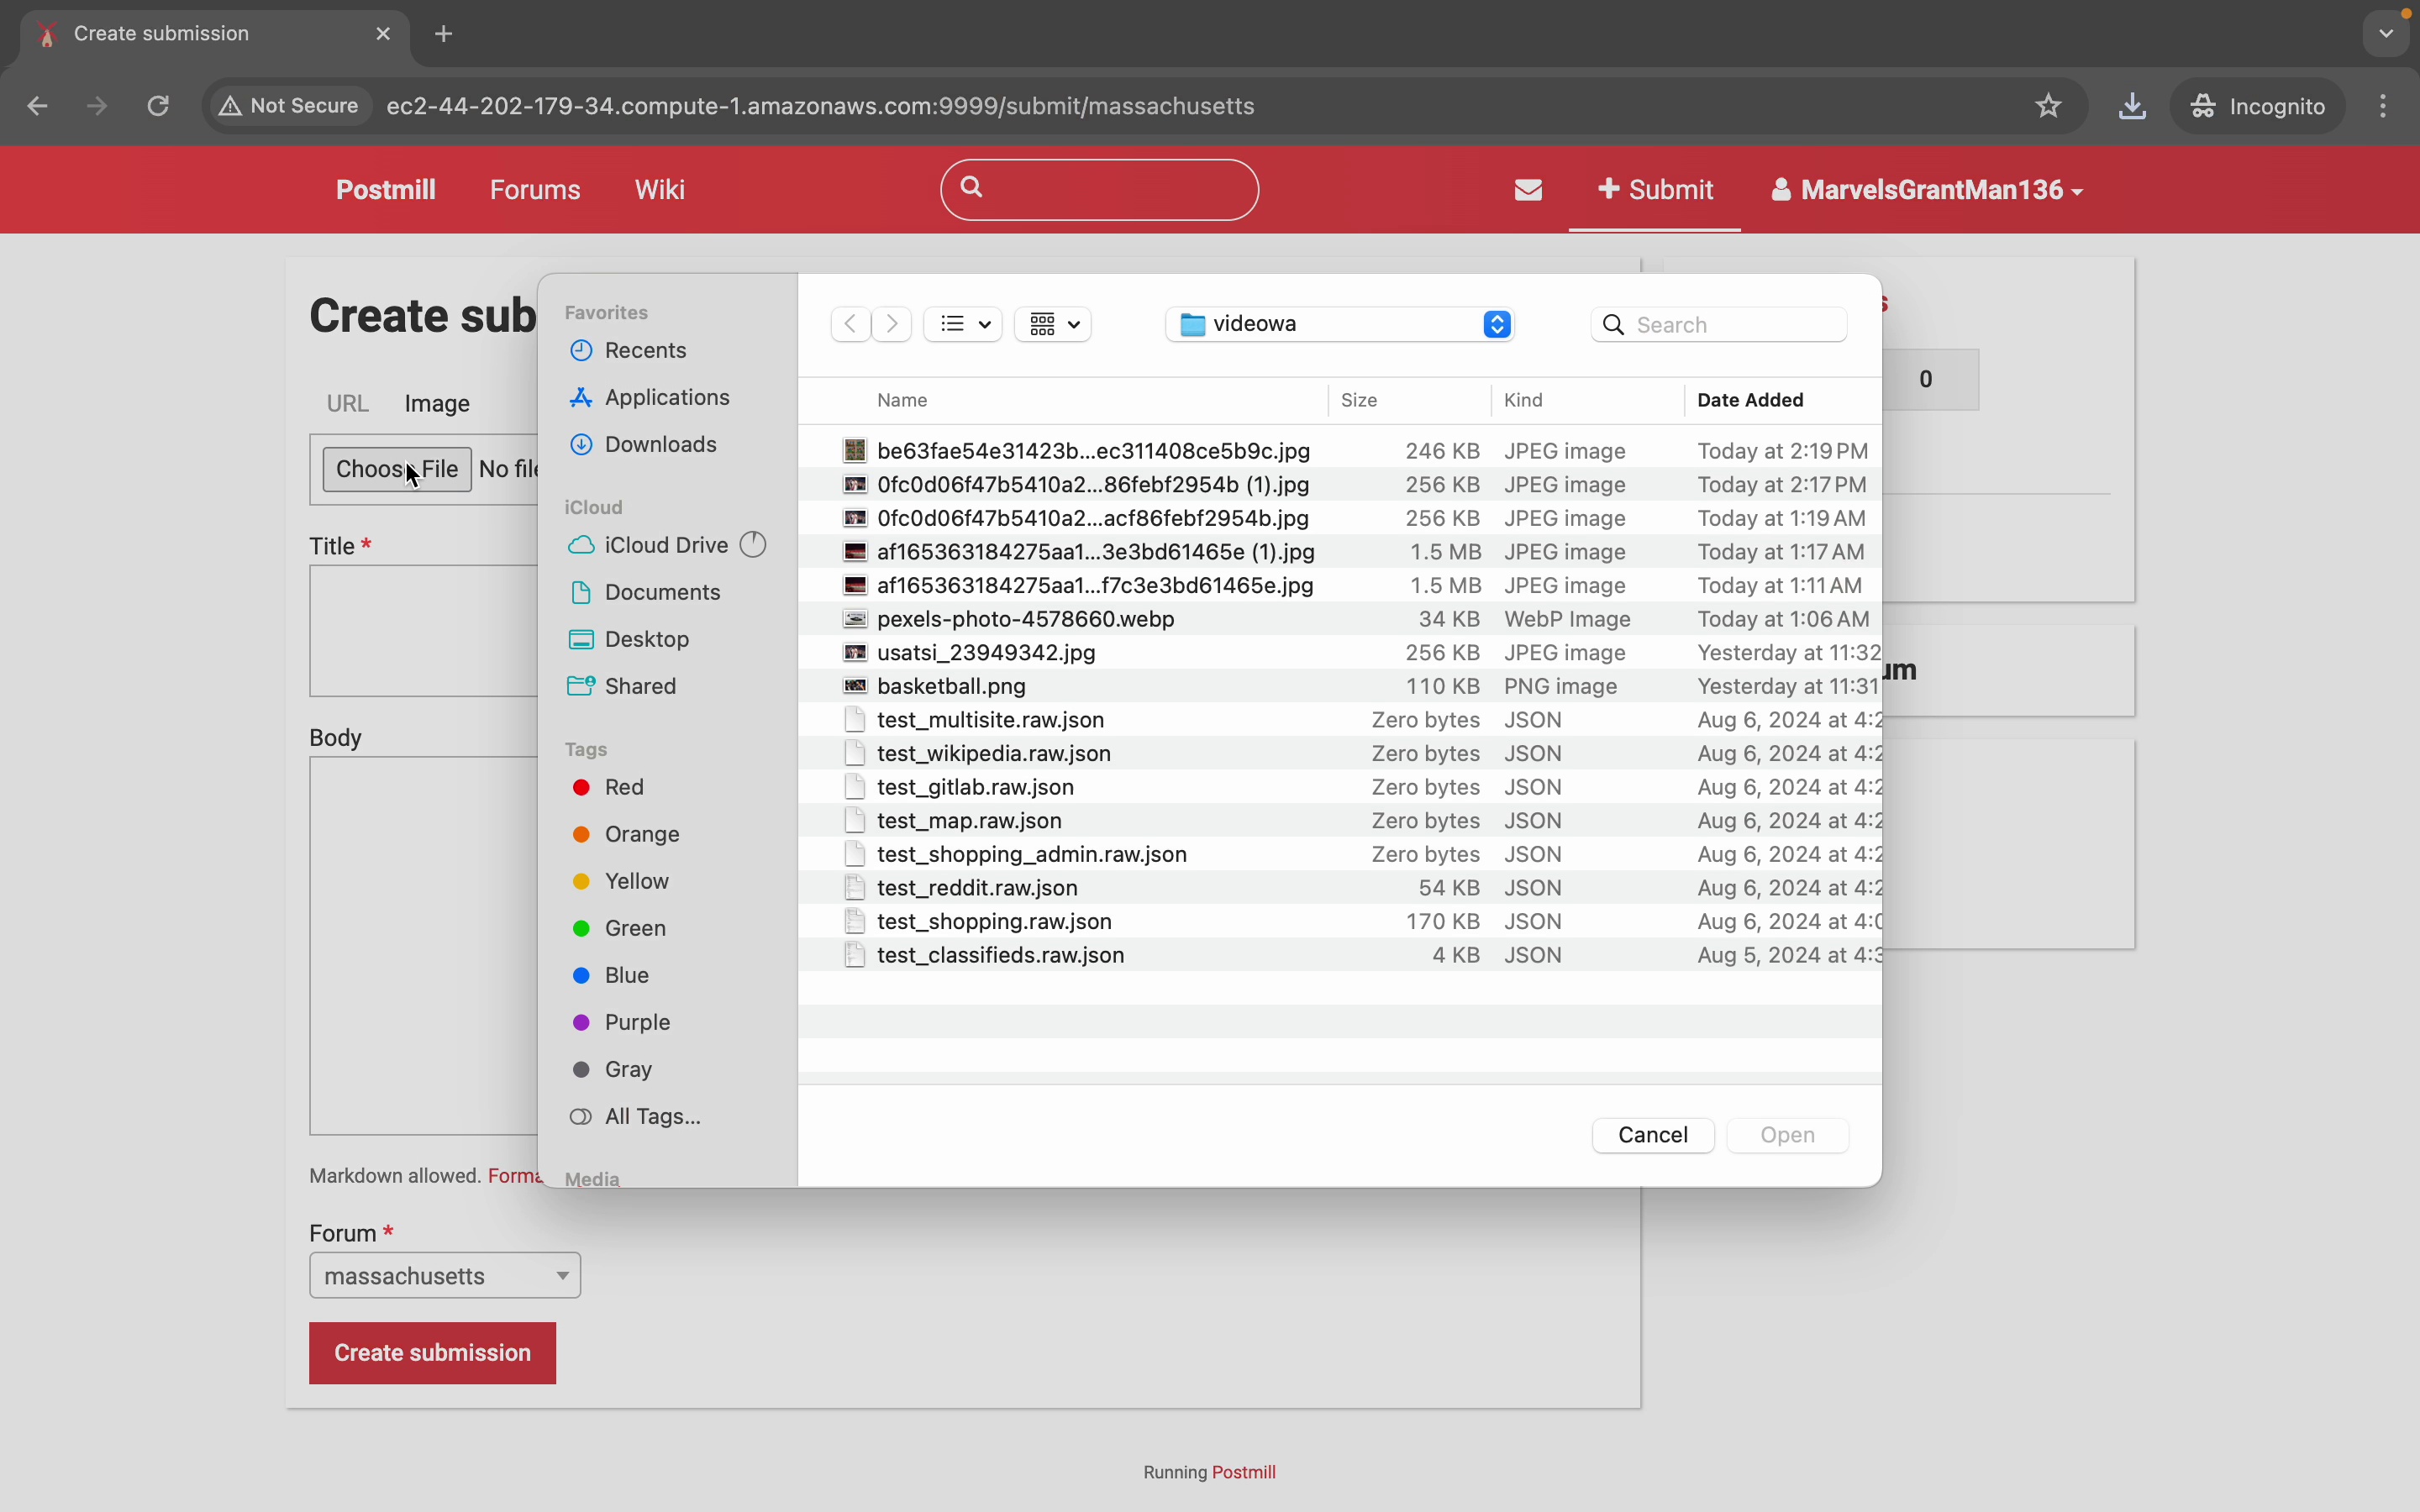Switch to the URL tab
Image resolution: width=2420 pixels, height=1512 pixels.
tap(348, 404)
